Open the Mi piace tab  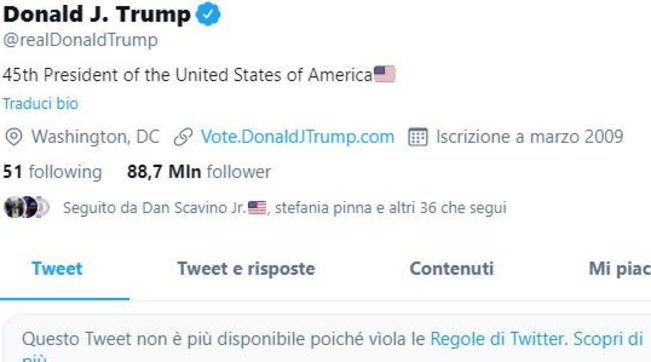tap(619, 269)
